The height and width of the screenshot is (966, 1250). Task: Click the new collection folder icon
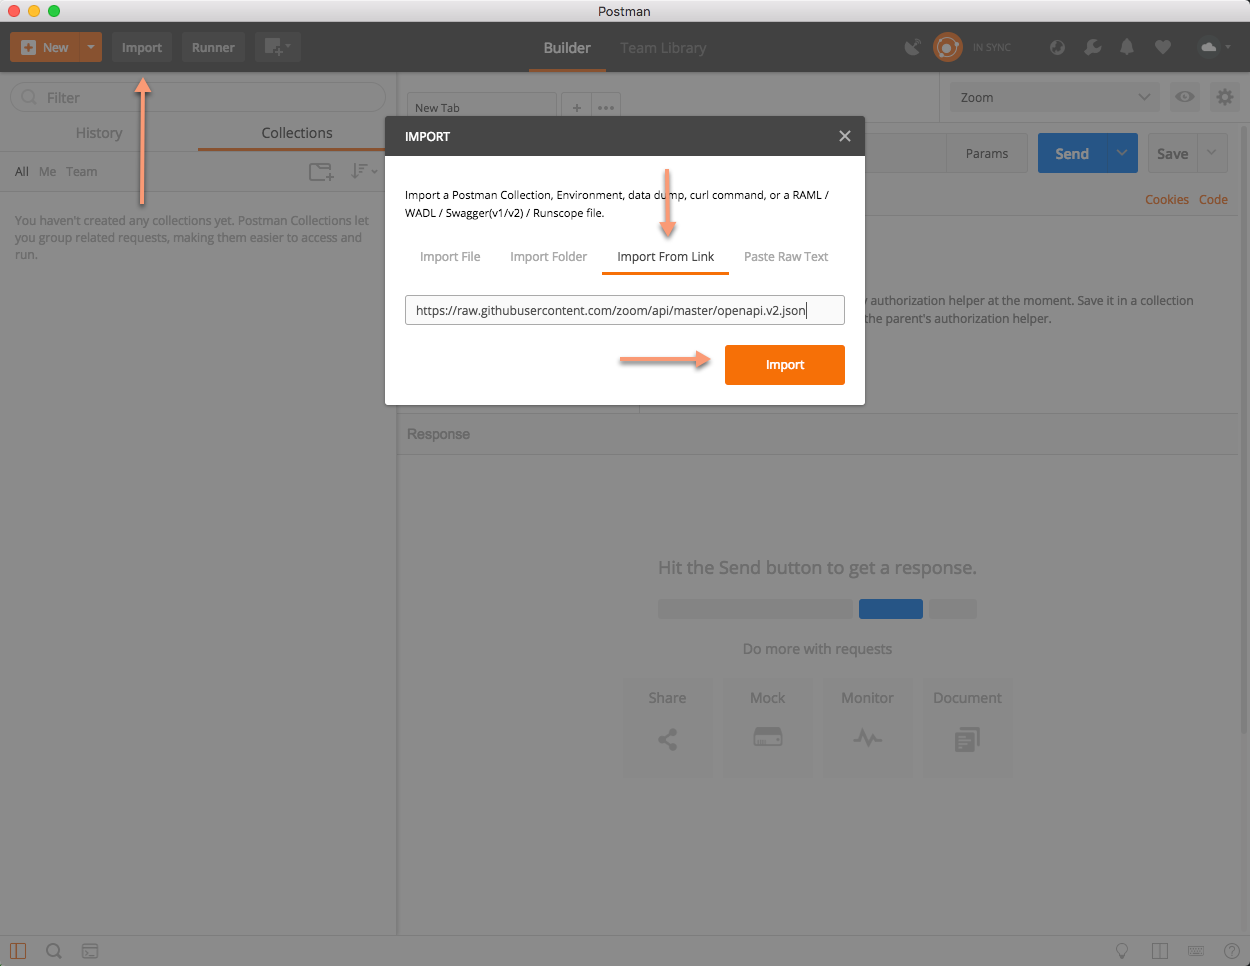point(321,172)
